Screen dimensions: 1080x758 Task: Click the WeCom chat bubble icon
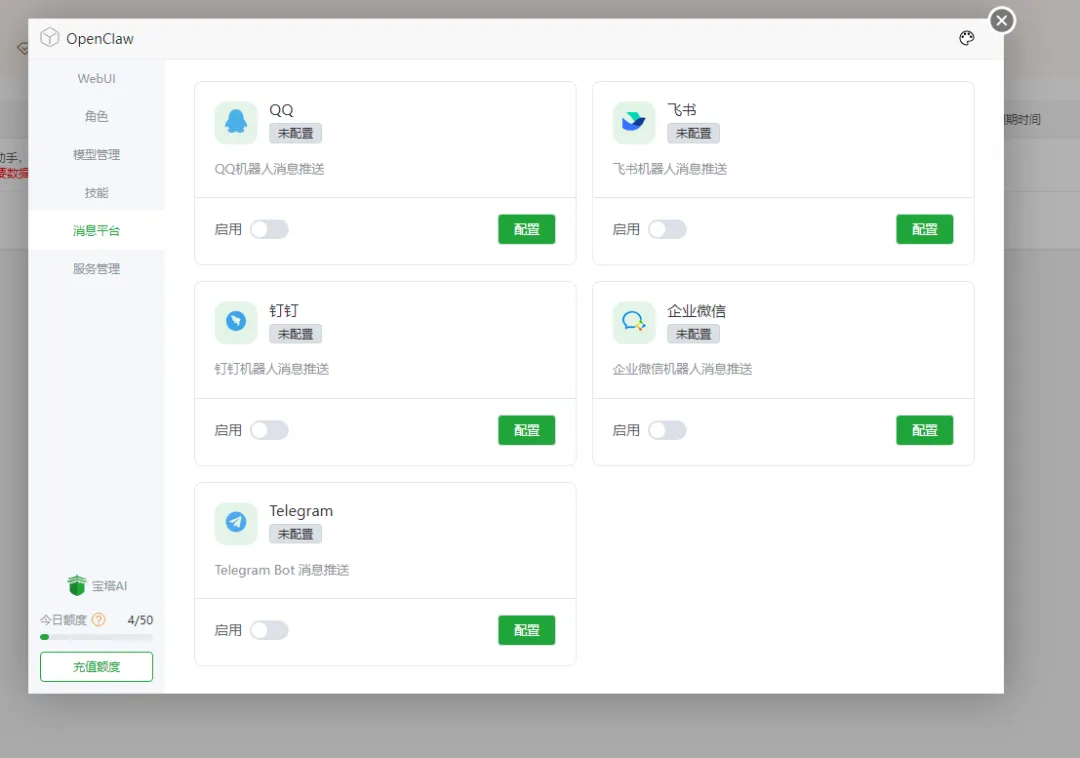point(634,322)
